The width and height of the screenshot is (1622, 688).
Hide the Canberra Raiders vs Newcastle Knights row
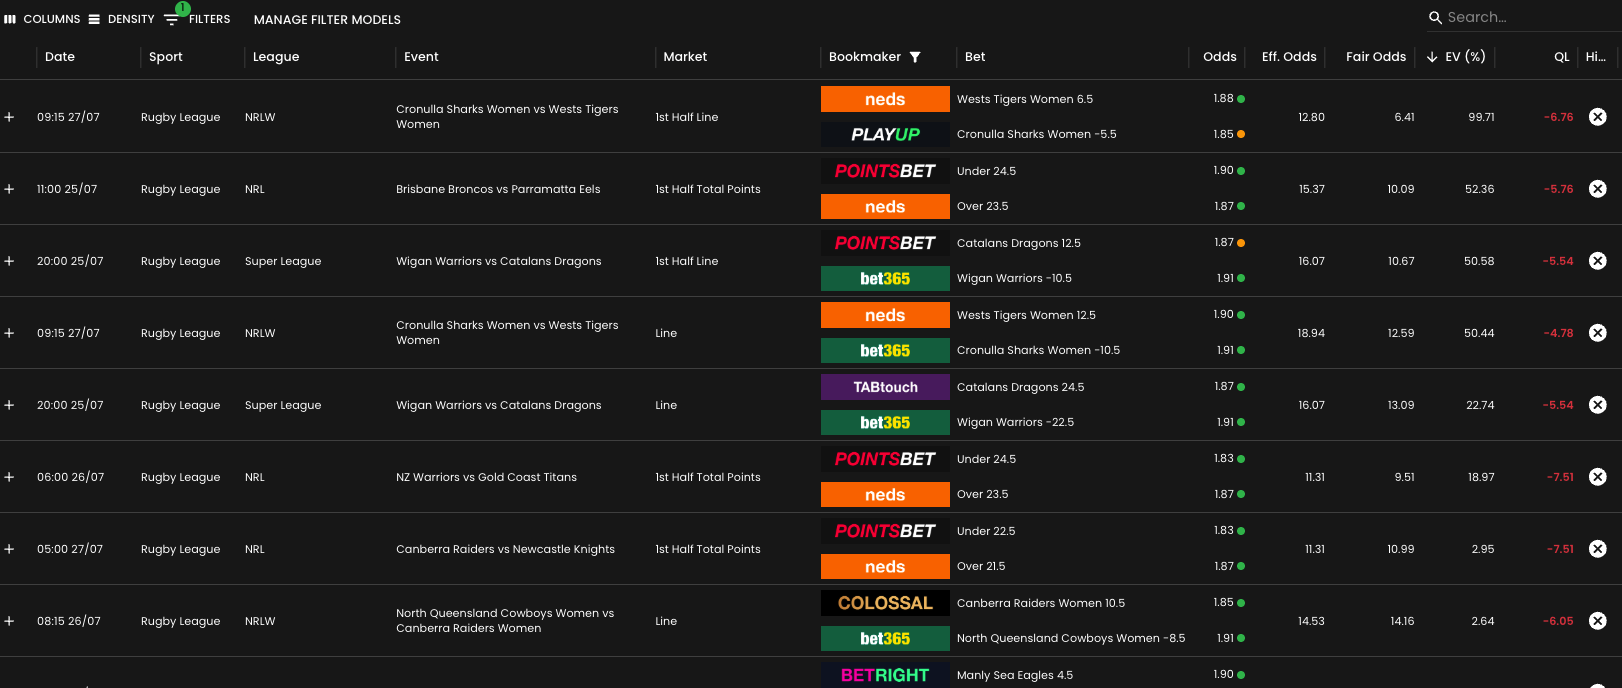point(1598,549)
